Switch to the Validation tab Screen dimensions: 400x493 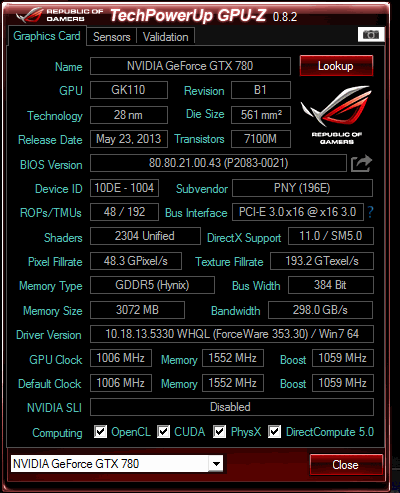[x=166, y=37]
